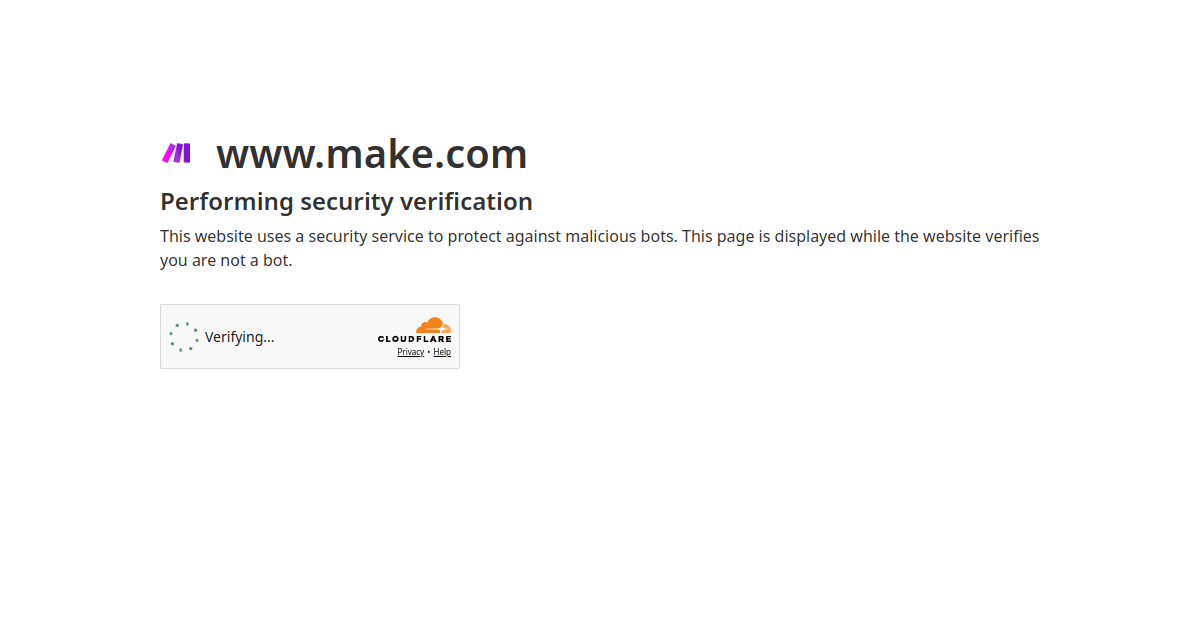Screen dimensions: 1200x630
Task: Click the 'you are not a bot.' line
Action: 226,261
